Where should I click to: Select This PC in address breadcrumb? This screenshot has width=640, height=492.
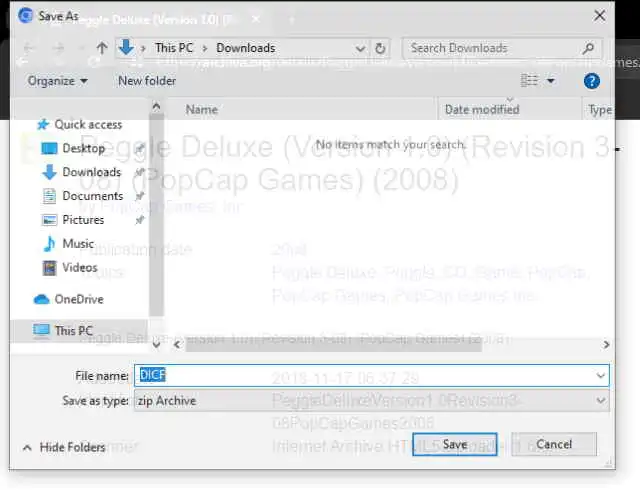point(174,48)
